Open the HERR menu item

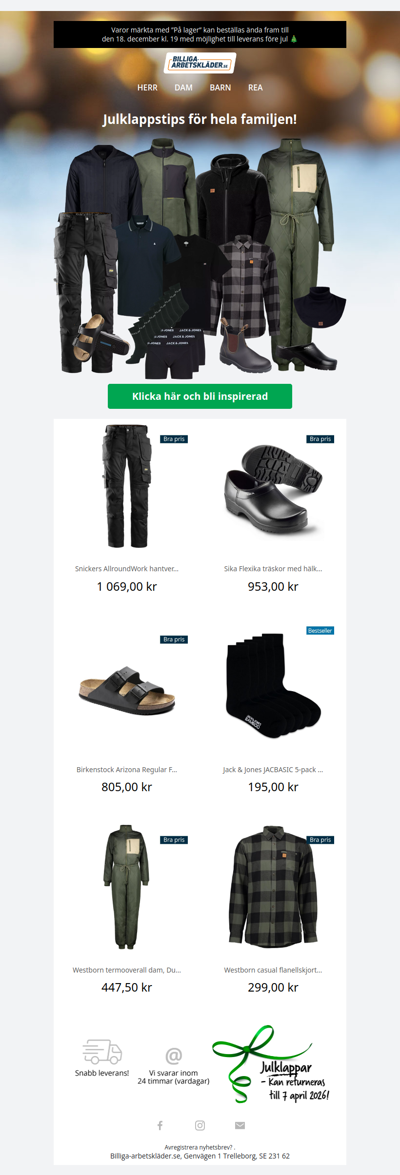click(148, 88)
